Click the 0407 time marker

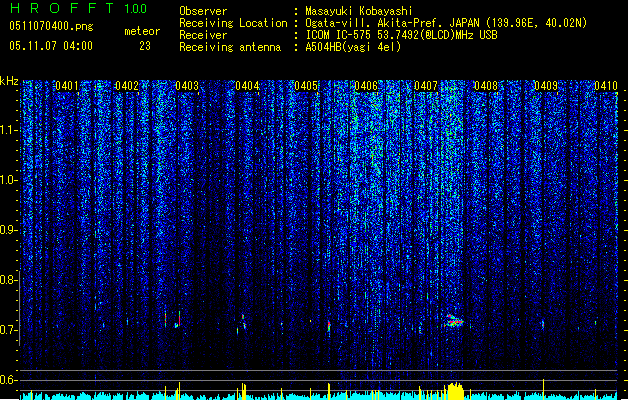[x=426, y=86]
